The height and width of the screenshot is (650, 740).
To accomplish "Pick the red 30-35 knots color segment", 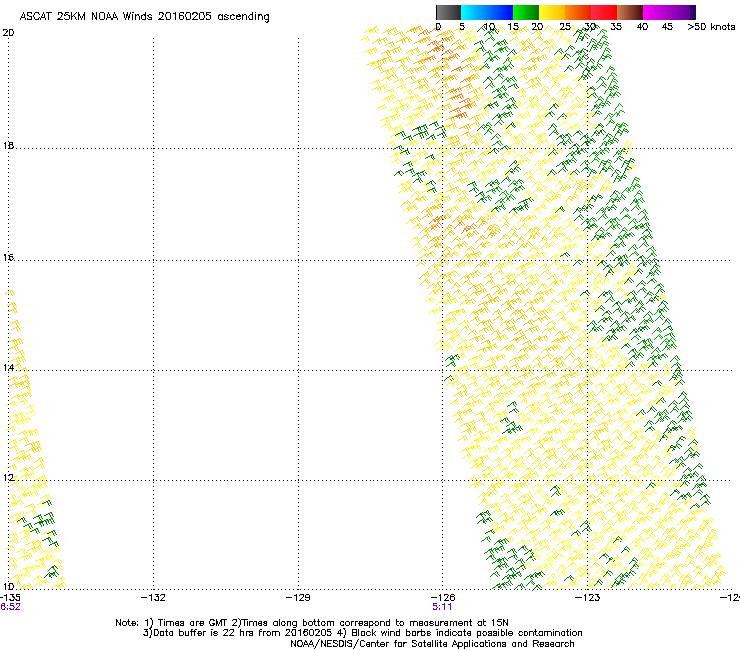I will [604, 12].
